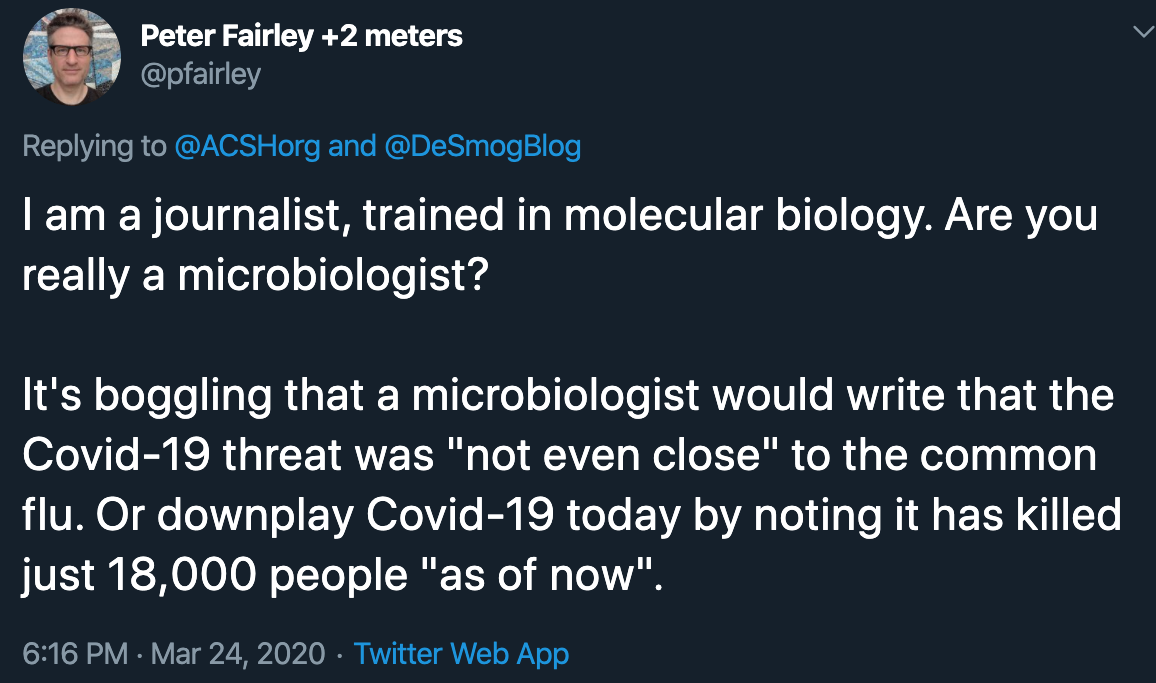Click the "Replying to" label

[x=94, y=146]
